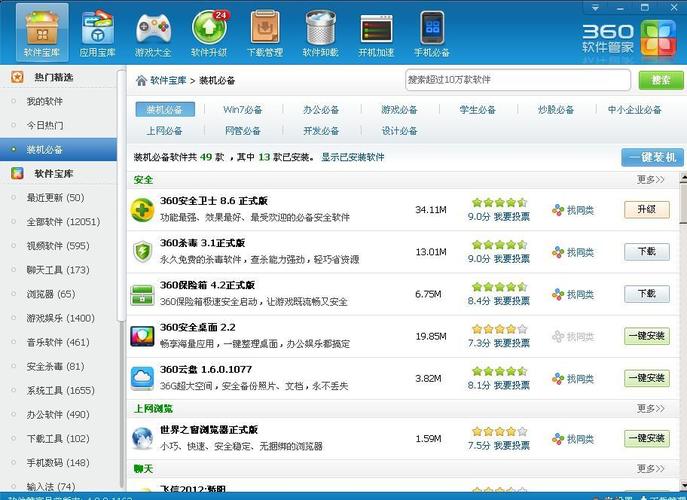
Task: Open the 软件卸载 trash can icon
Action: pyautogui.click(x=321, y=33)
